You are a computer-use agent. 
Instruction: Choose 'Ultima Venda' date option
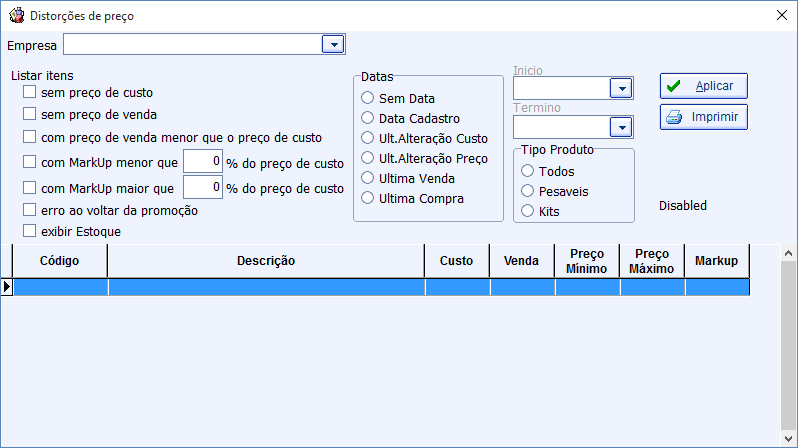click(x=367, y=178)
